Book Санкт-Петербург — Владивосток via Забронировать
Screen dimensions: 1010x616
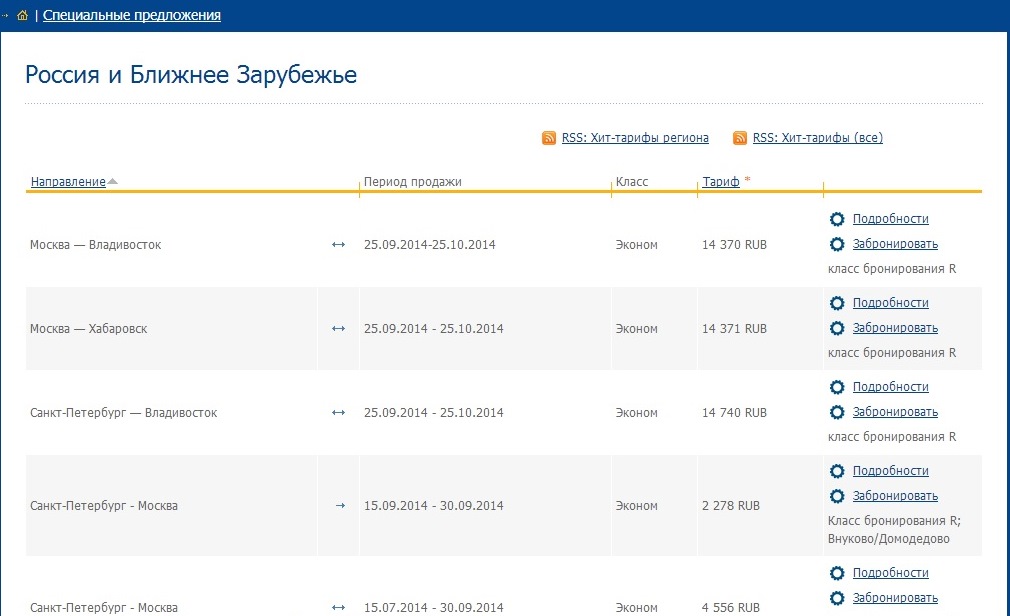[895, 412]
